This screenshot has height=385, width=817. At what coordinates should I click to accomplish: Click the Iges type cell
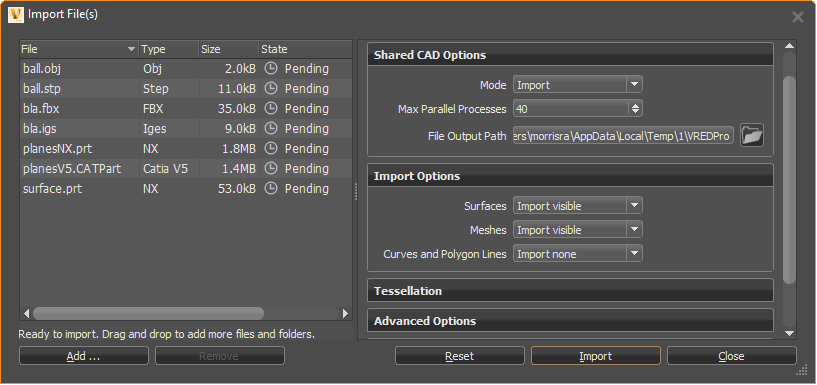[169, 129]
